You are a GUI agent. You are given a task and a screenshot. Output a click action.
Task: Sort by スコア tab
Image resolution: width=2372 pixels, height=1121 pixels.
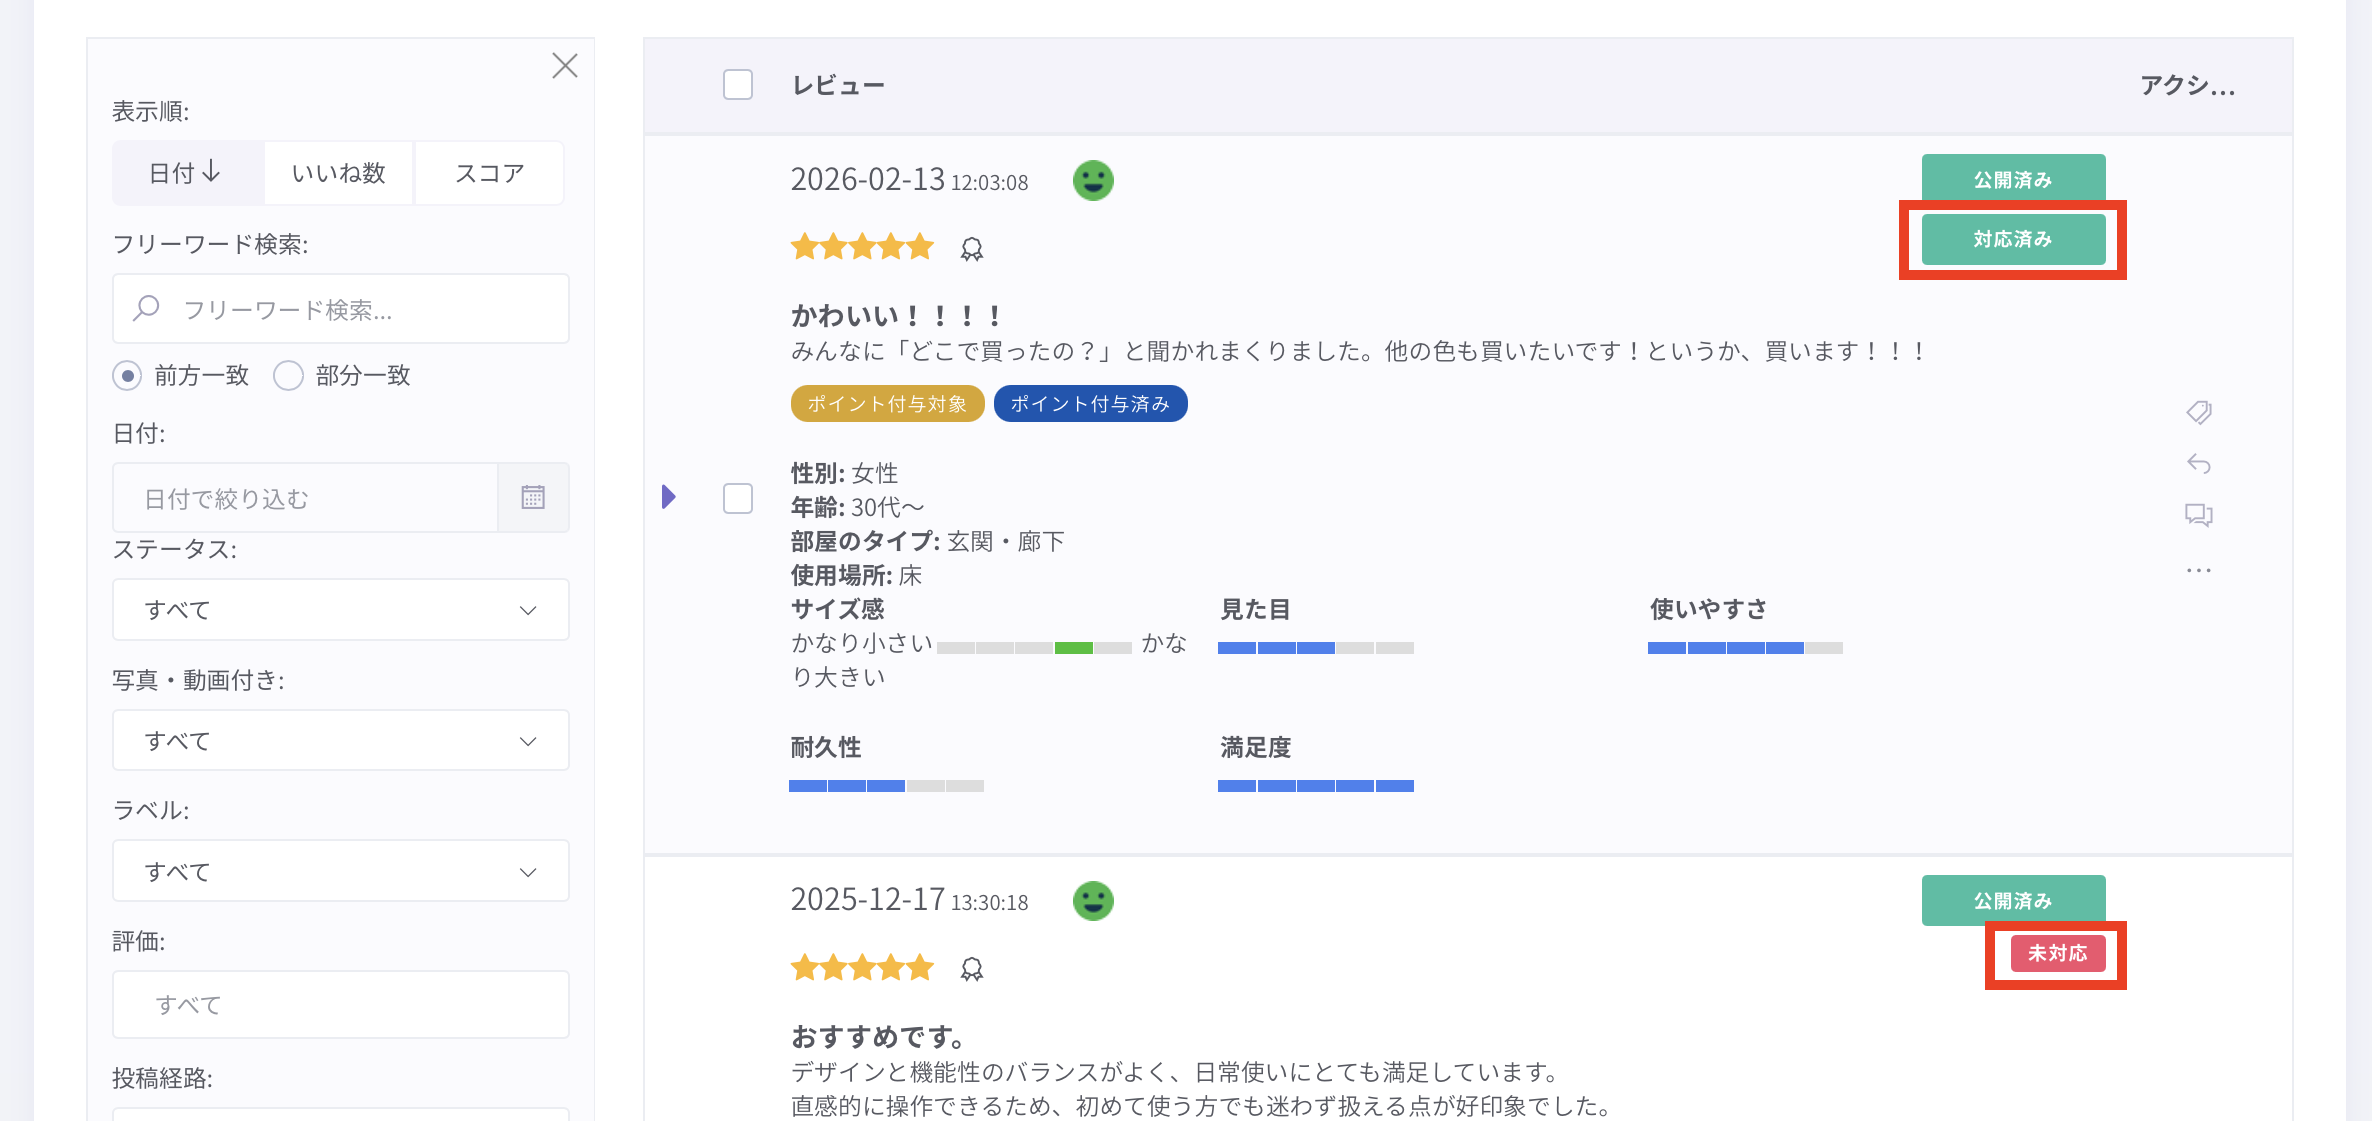489,173
